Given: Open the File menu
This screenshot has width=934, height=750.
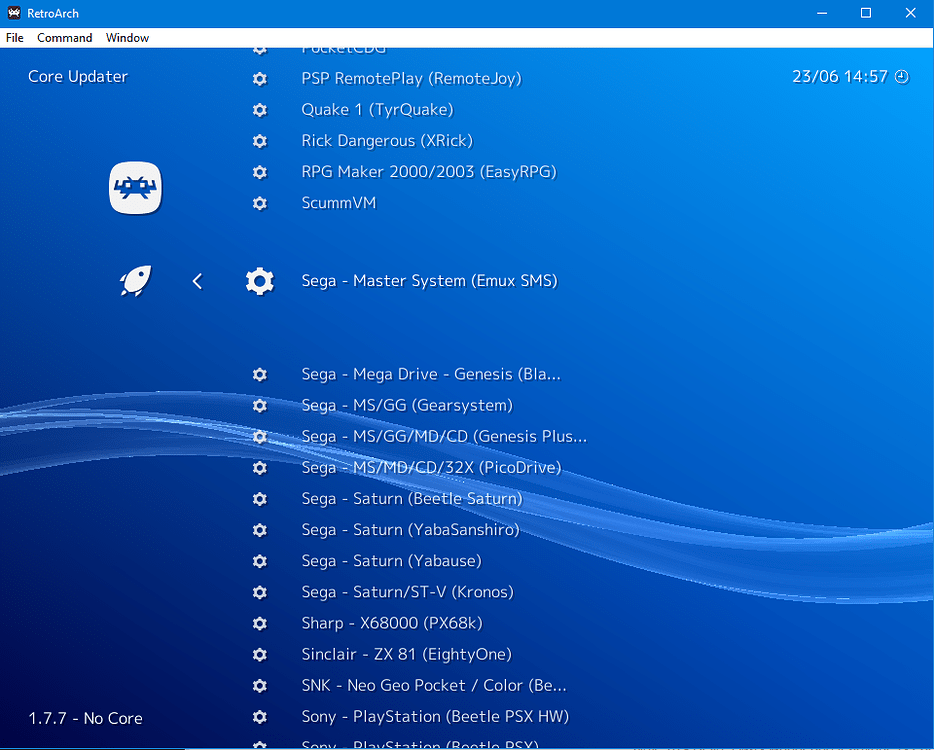Looking at the screenshot, I should 14,38.
